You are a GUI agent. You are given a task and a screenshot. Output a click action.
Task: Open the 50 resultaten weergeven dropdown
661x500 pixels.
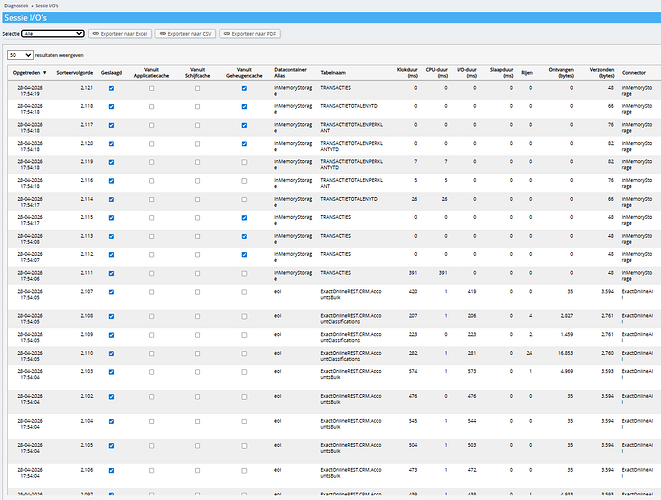[x=20, y=55]
